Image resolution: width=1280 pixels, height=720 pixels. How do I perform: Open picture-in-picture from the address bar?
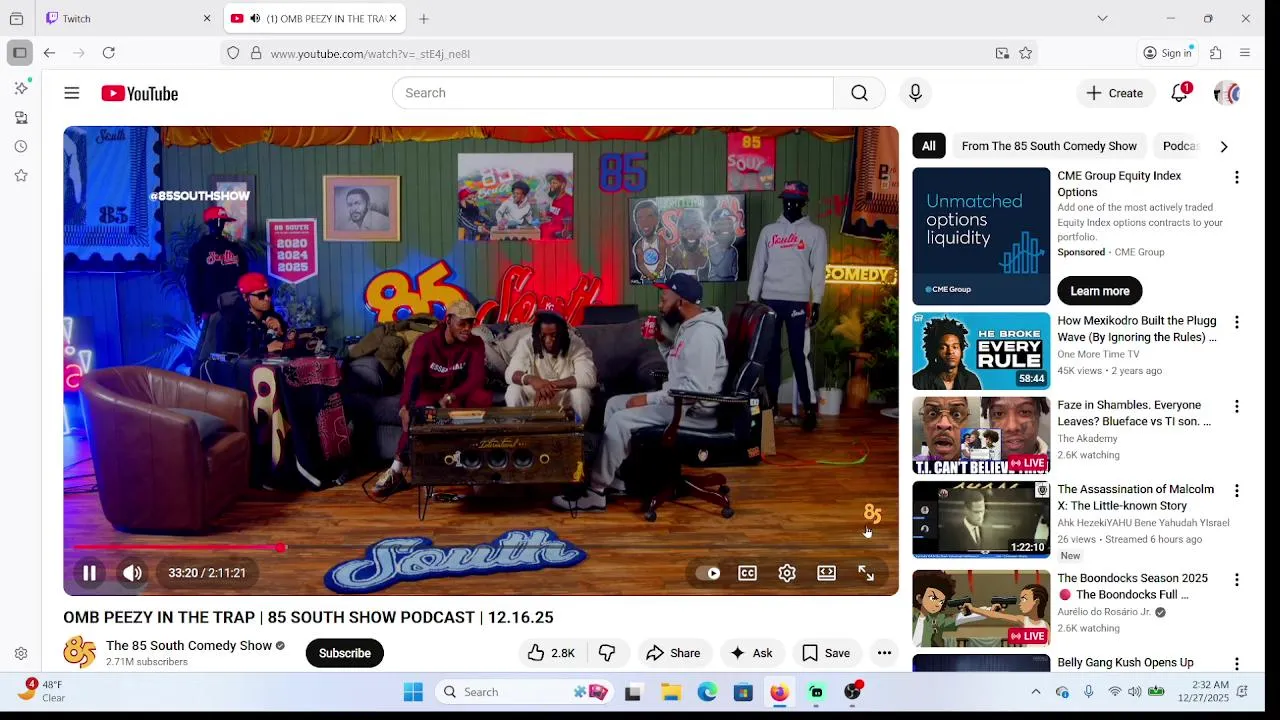[x=1002, y=53]
